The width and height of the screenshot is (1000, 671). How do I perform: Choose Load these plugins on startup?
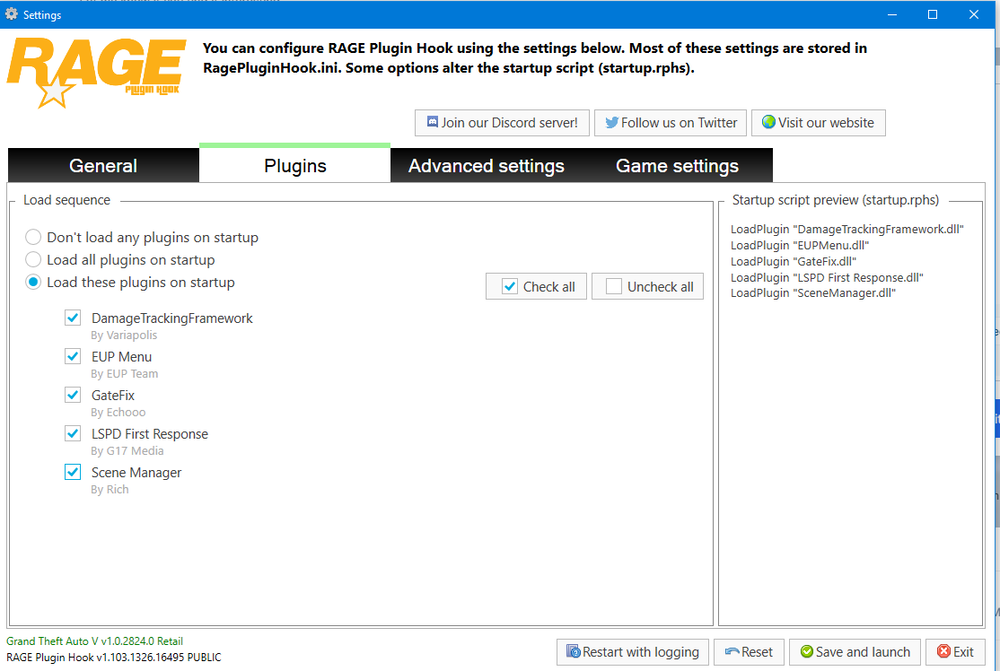tap(33, 282)
